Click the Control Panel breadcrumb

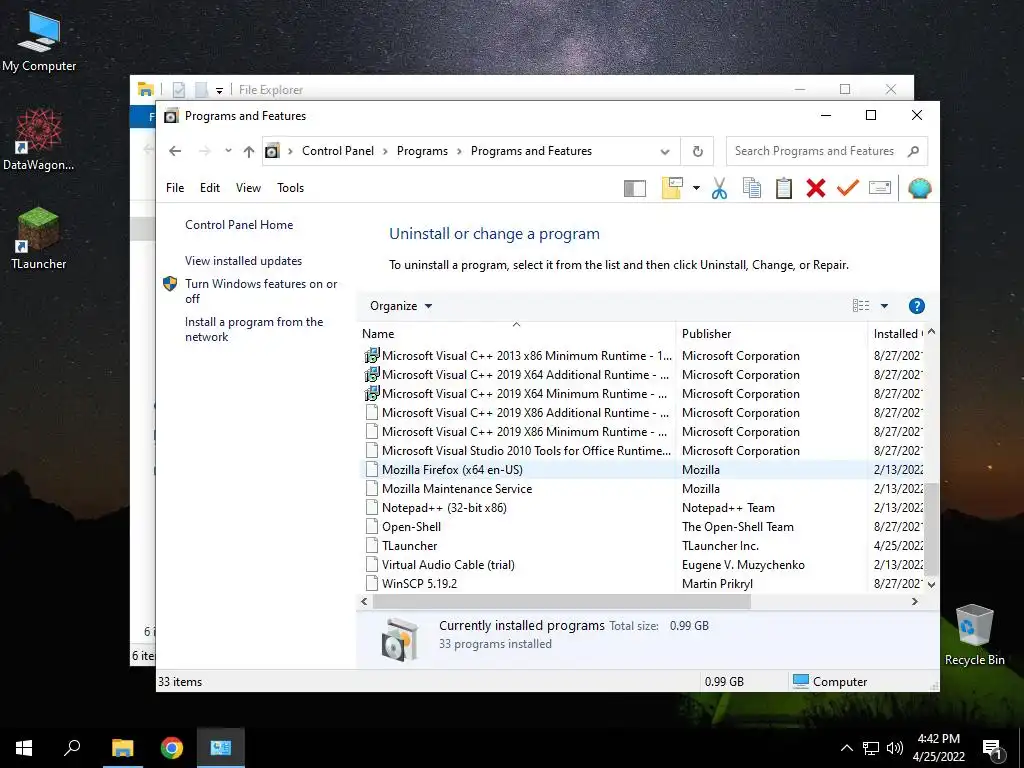coord(338,151)
